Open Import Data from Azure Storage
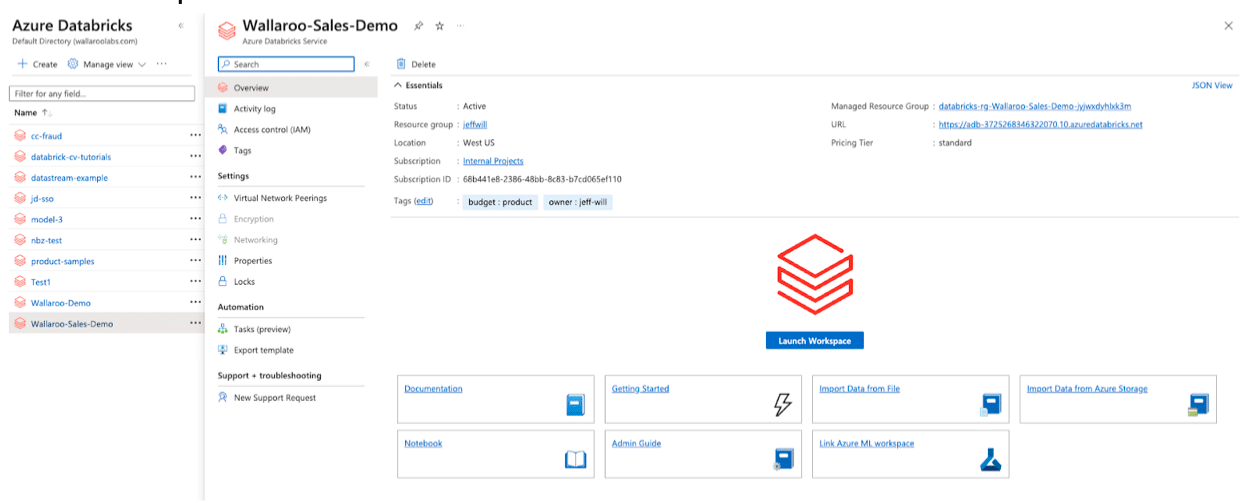Viewport: 1255px width, 503px height. (1118, 399)
